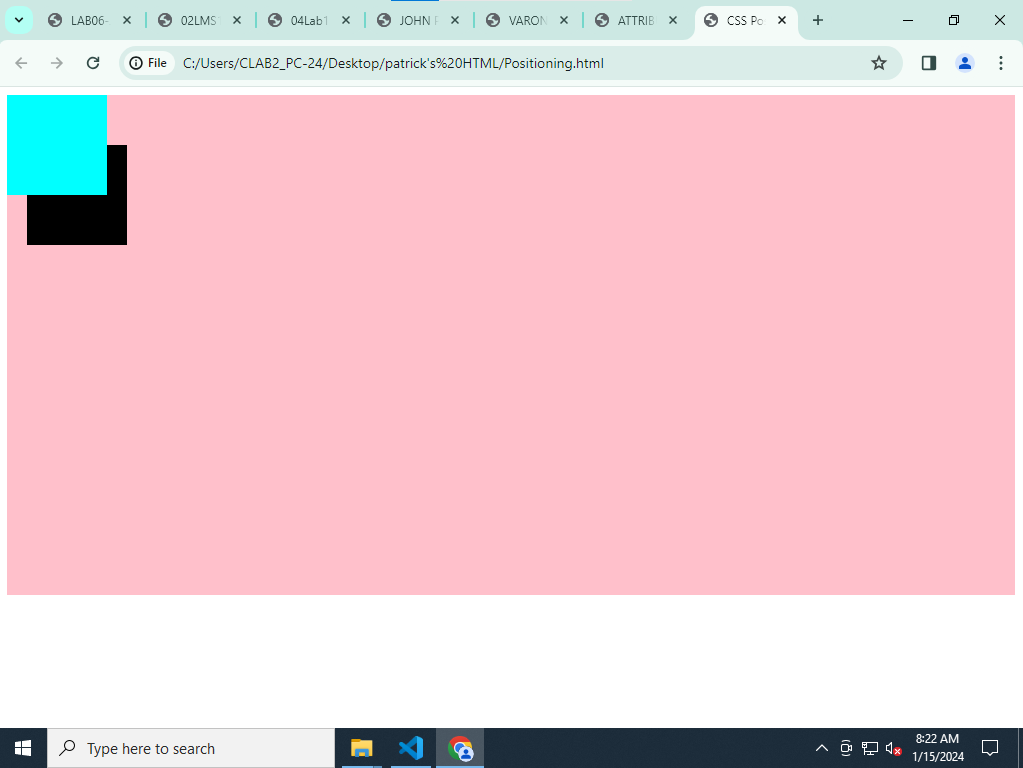Open Visual Studio Code from taskbar
The image size is (1023, 768).
pos(411,748)
